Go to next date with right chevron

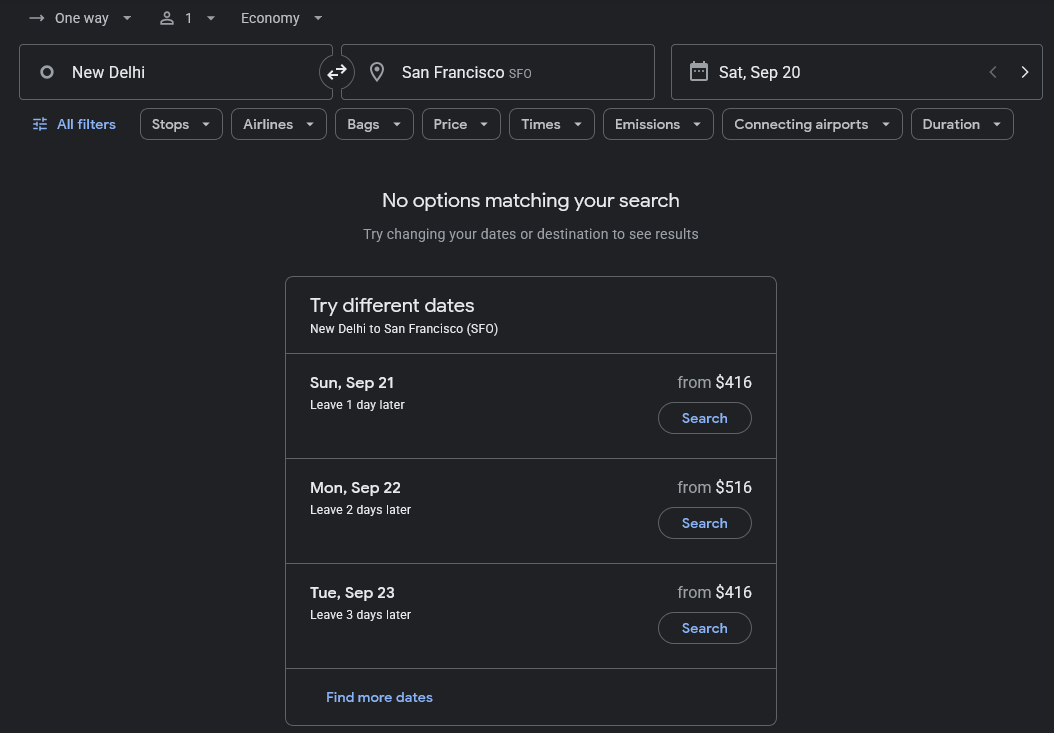click(1024, 72)
